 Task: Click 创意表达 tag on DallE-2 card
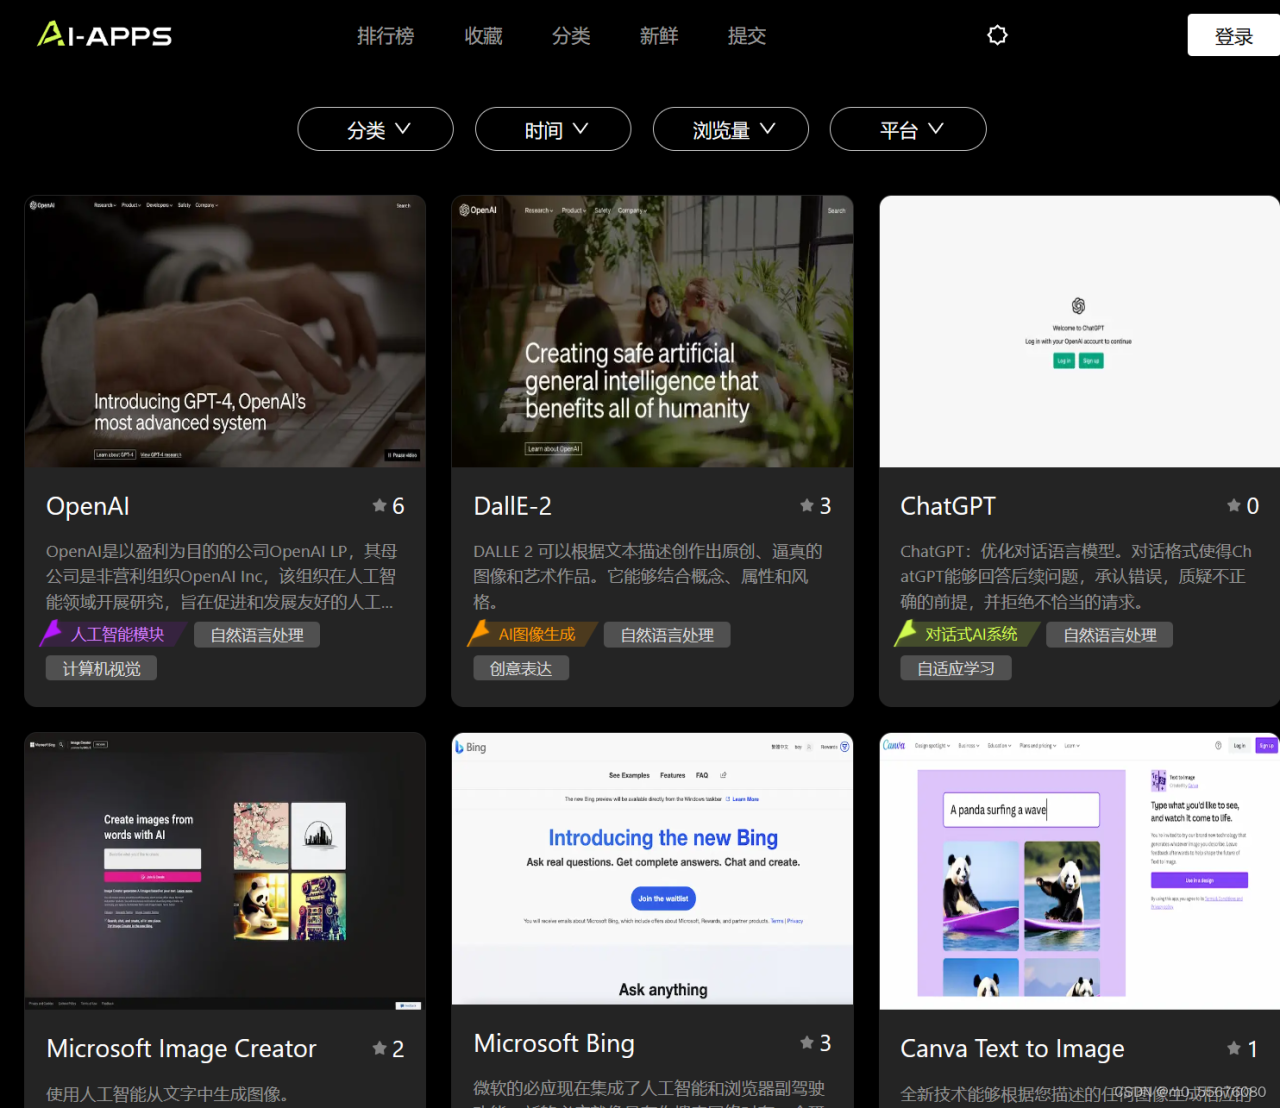pos(521,668)
